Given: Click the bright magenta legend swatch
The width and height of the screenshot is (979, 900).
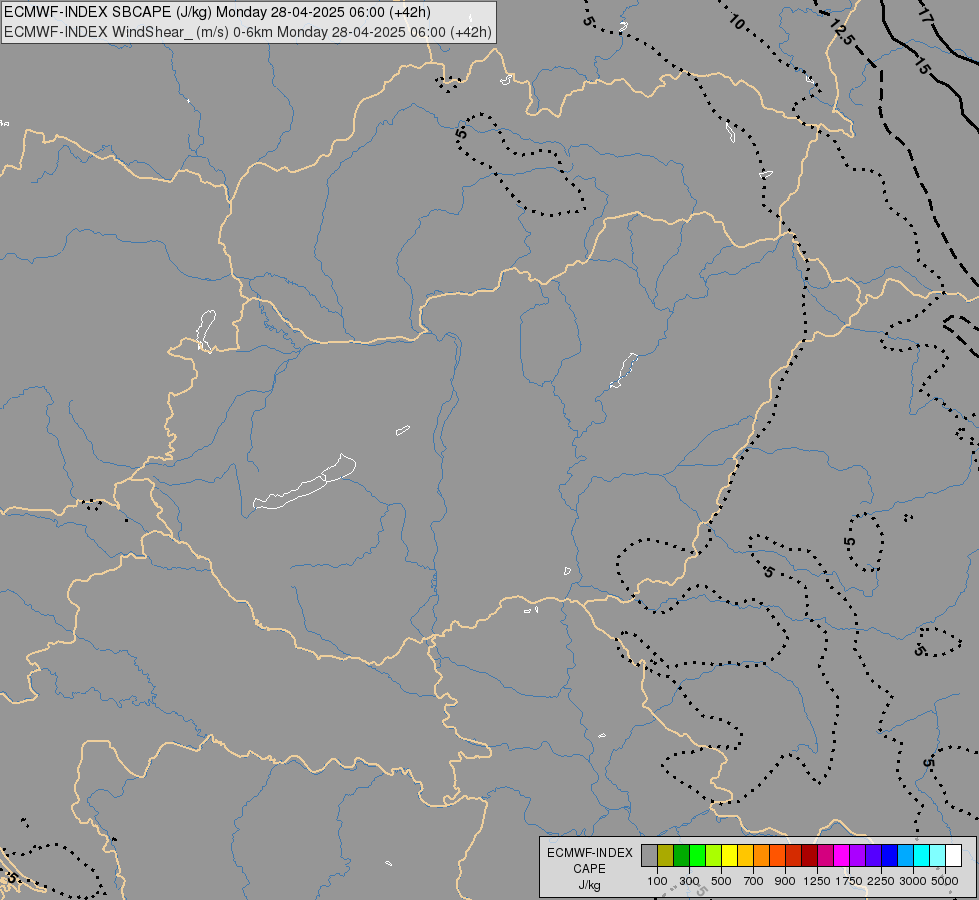Looking at the screenshot, I should [842, 856].
